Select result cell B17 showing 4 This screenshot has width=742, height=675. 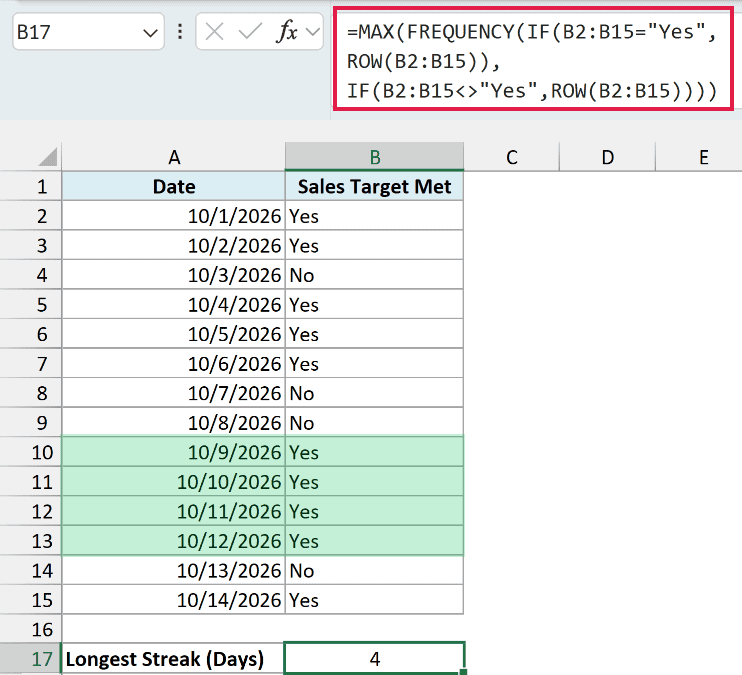click(374, 659)
